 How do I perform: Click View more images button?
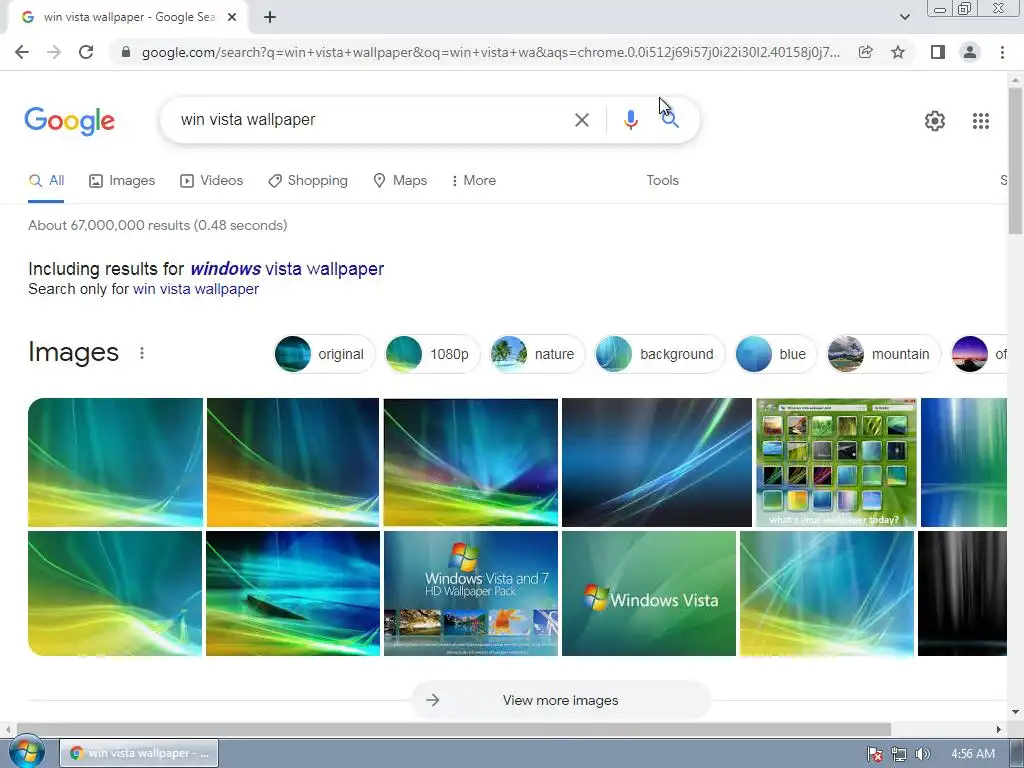coord(560,701)
